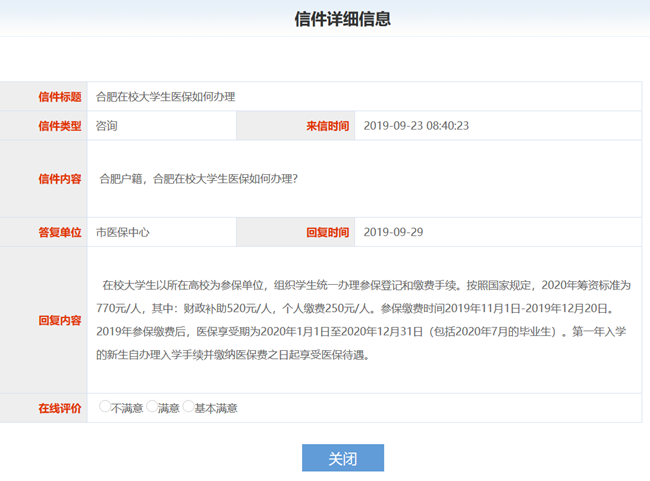Screen dimensions: 650x481
Task: Click the received time 2019-09-23 08:40:23
Action: [416, 126]
